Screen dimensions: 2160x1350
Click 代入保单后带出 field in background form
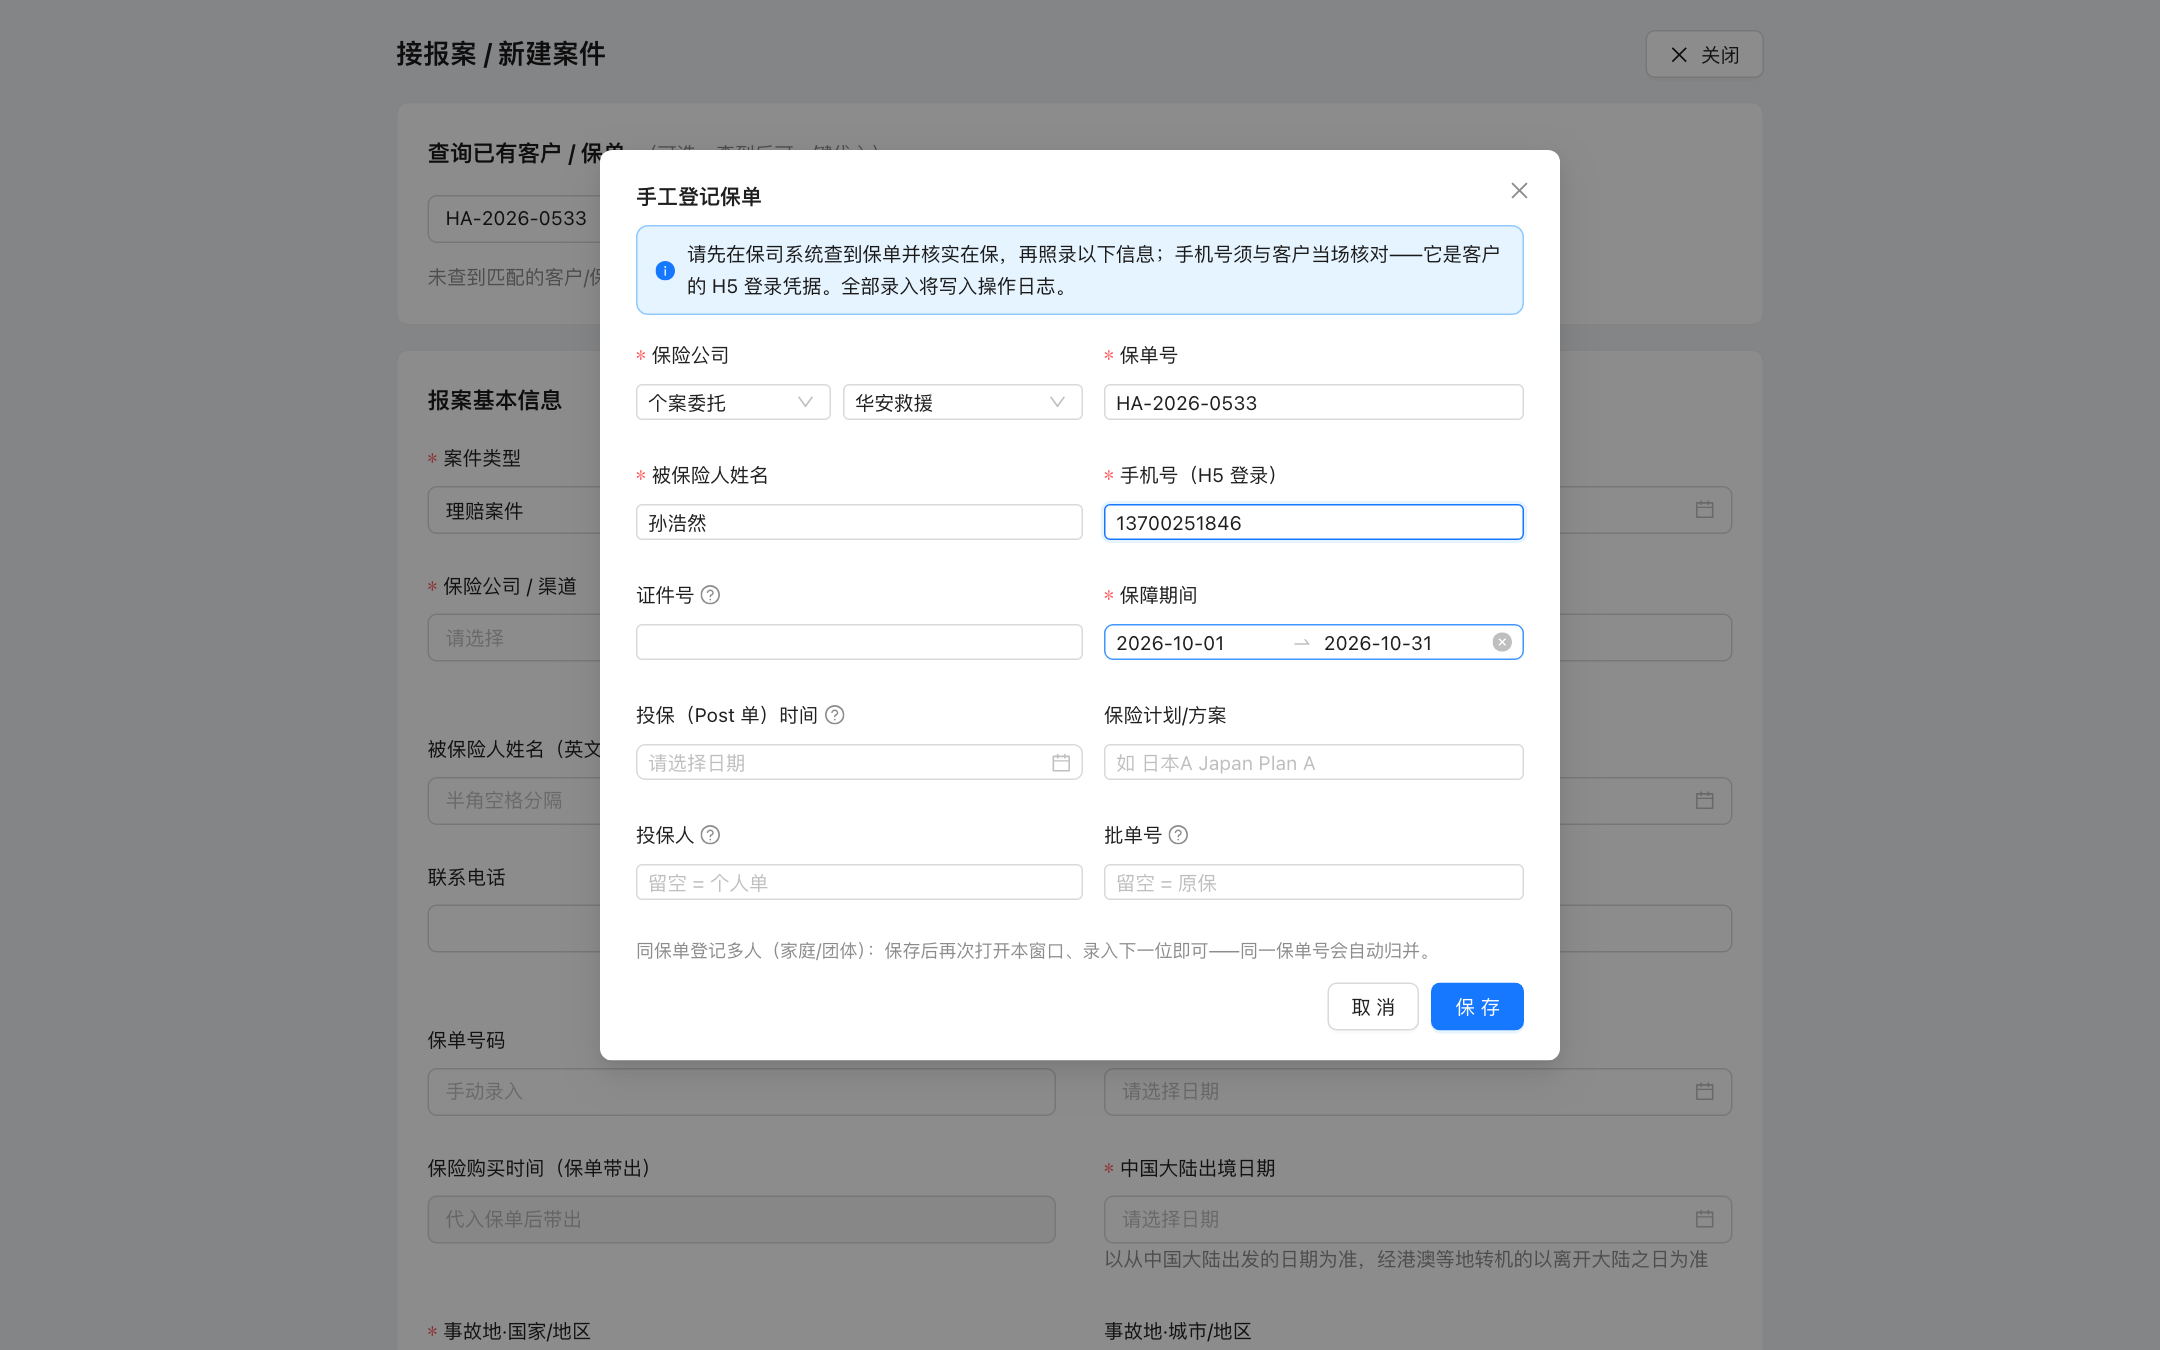[741, 1219]
